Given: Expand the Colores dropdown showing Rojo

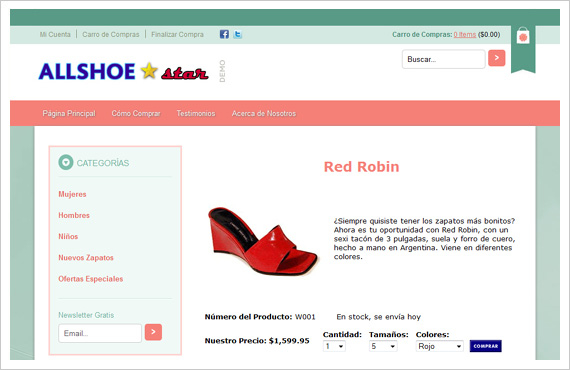Looking at the screenshot, I should click(439, 346).
